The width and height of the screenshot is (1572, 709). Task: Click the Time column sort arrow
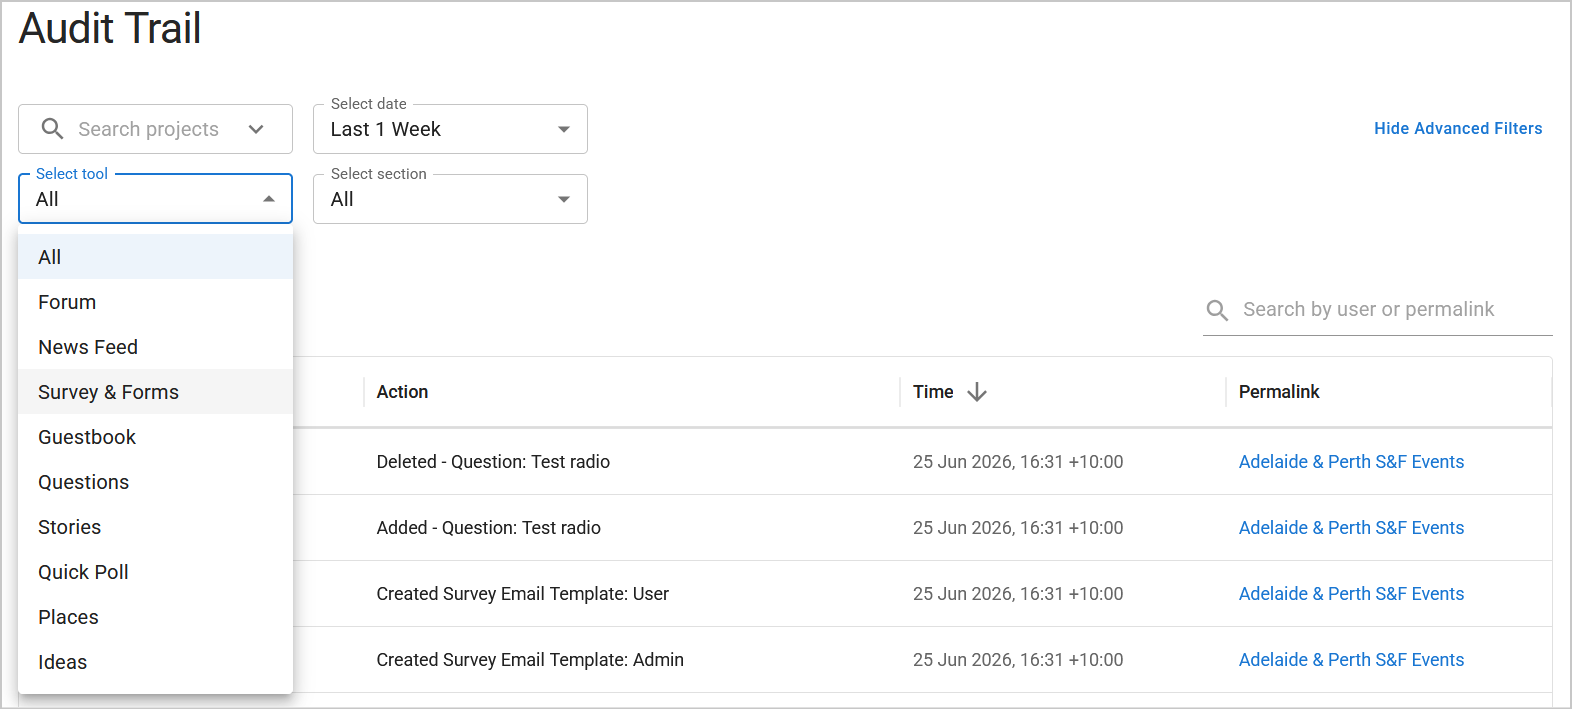click(977, 392)
